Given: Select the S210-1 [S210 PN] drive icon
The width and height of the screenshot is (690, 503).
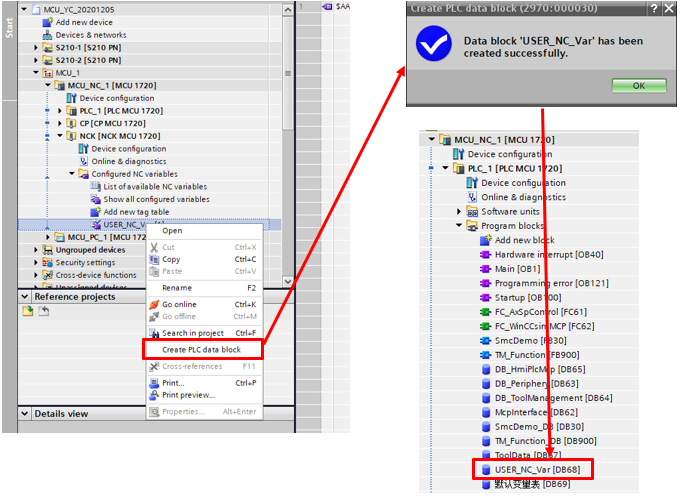Looking at the screenshot, I should pyautogui.click(x=48, y=48).
